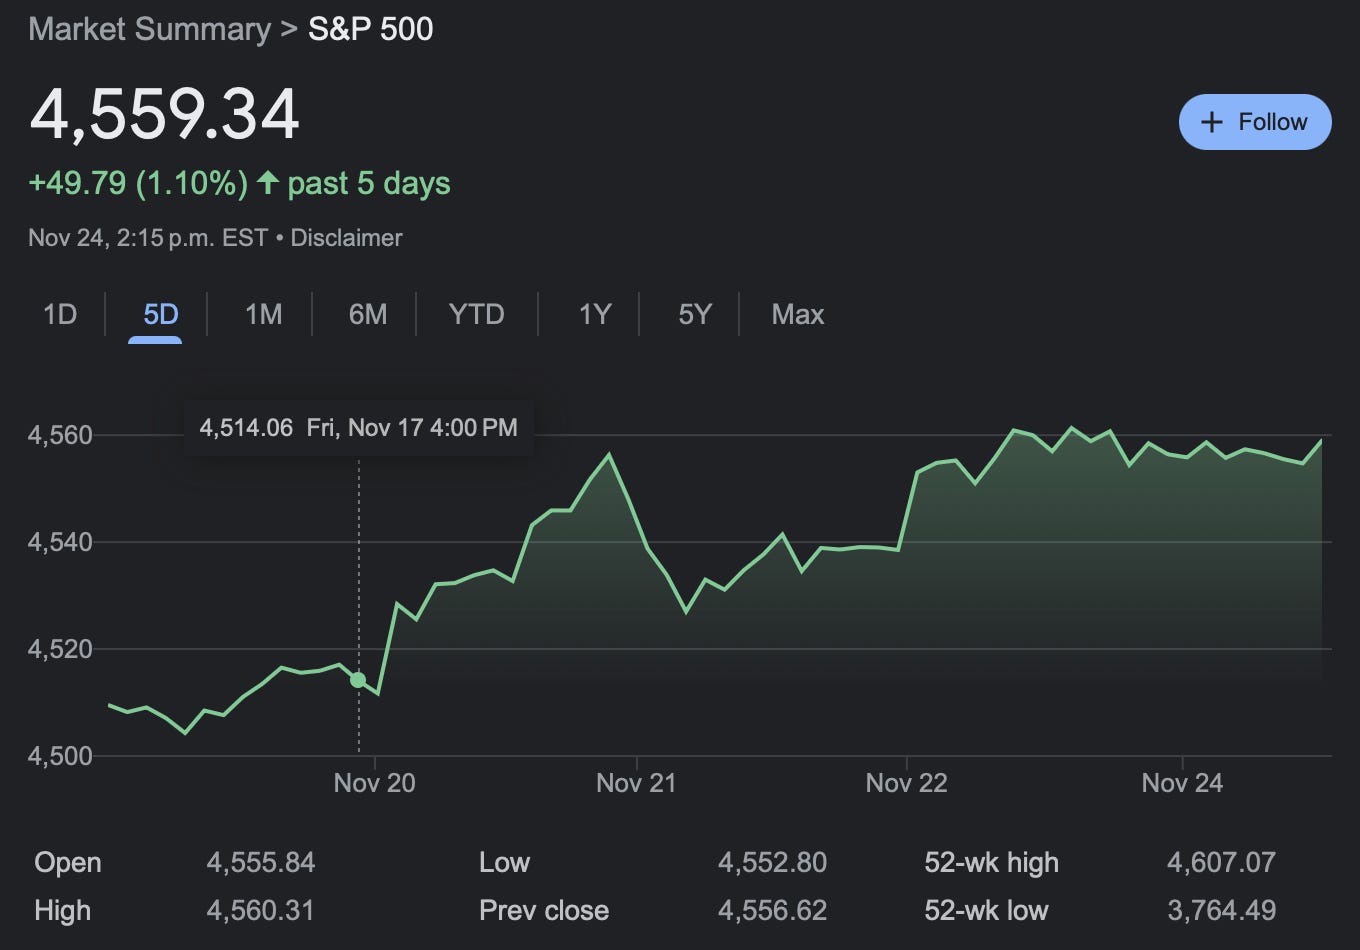Click the Open row label
The width and height of the screenshot is (1360, 950).
coord(68,862)
